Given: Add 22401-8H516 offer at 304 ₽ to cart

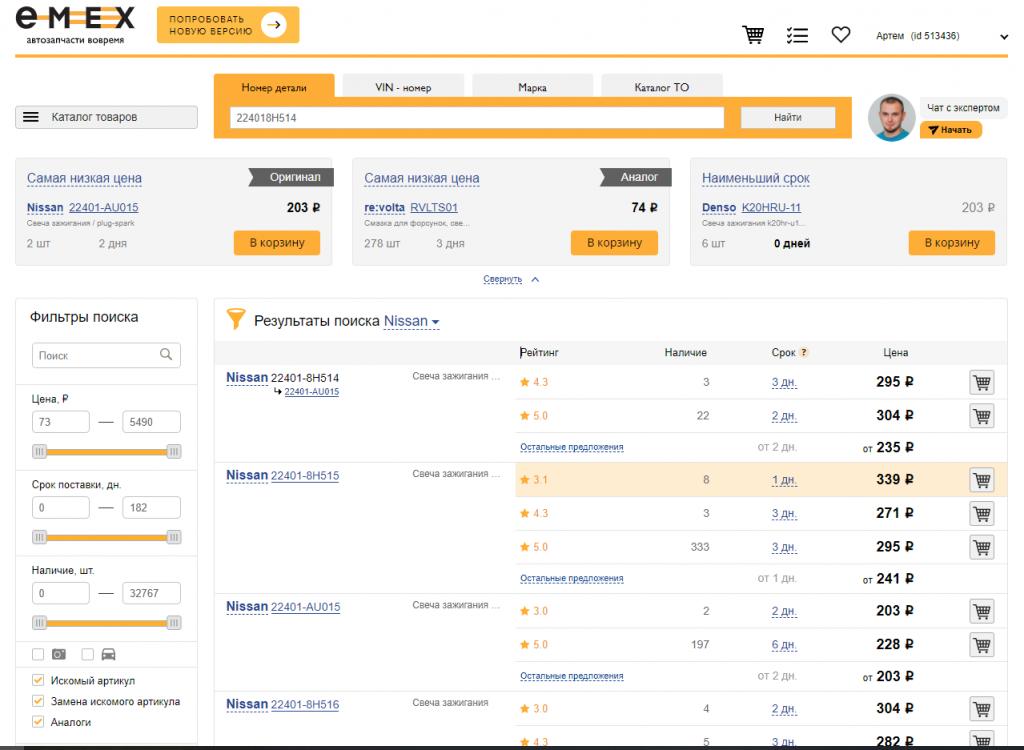Looking at the screenshot, I should point(982,709).
